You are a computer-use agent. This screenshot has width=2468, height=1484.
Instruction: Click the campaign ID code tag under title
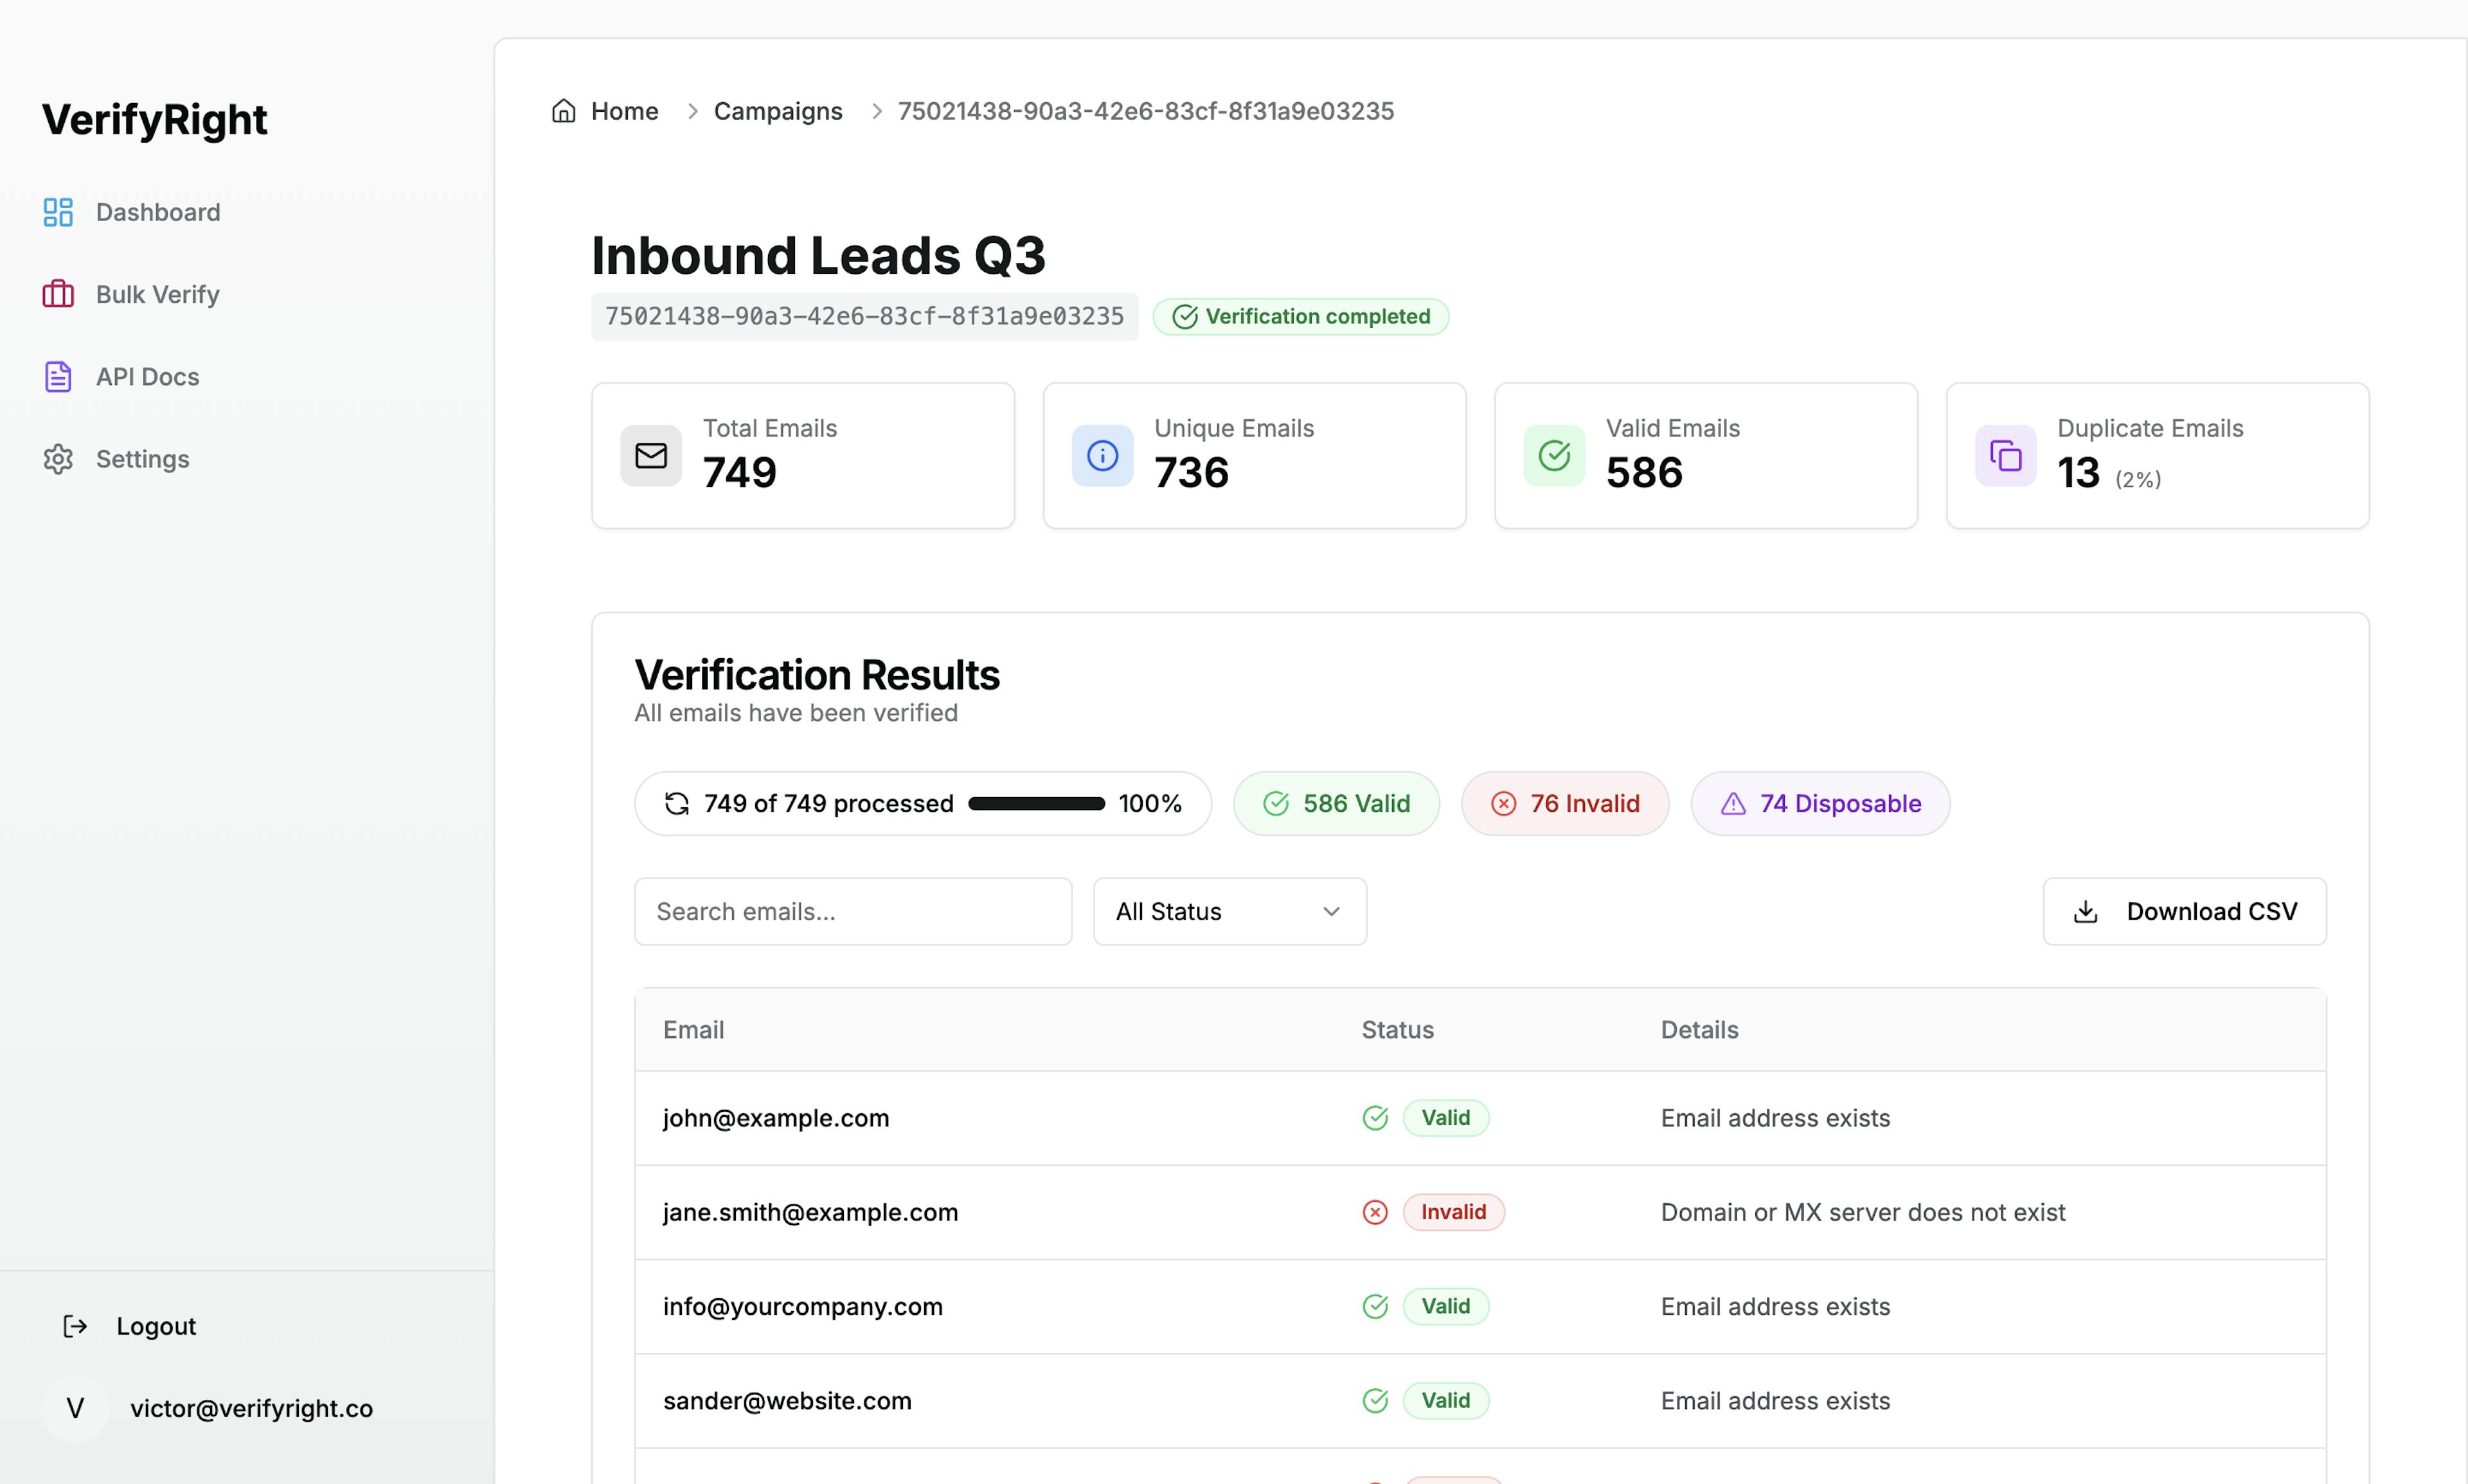click(x=865, y=317)
